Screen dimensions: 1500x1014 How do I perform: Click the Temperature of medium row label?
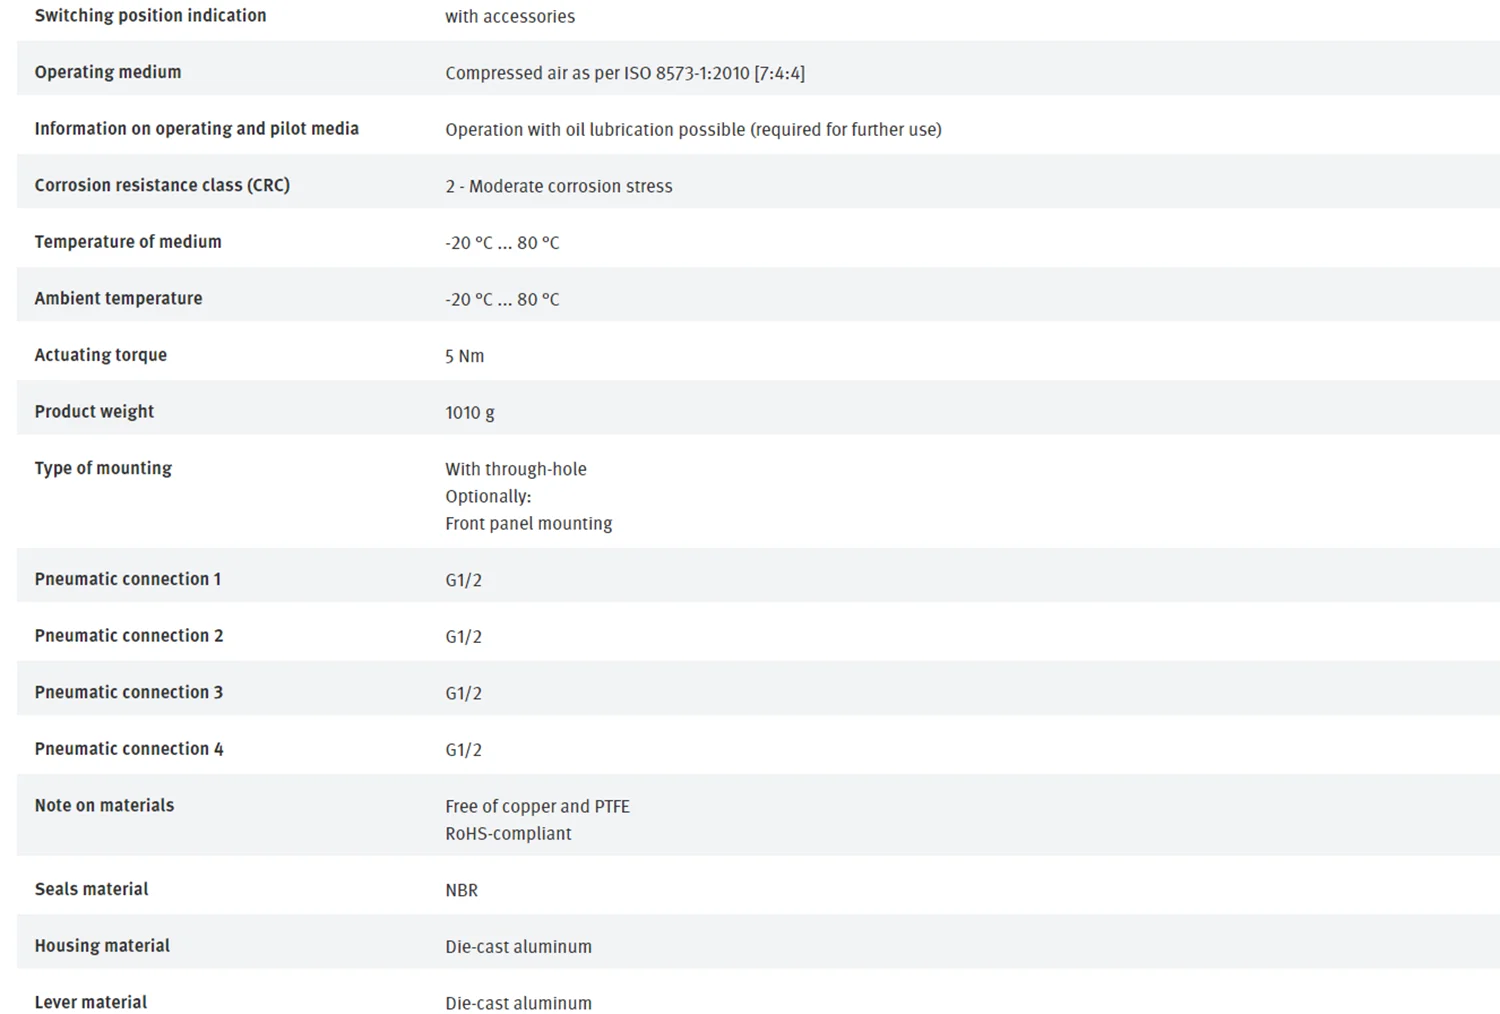point(128,242)
